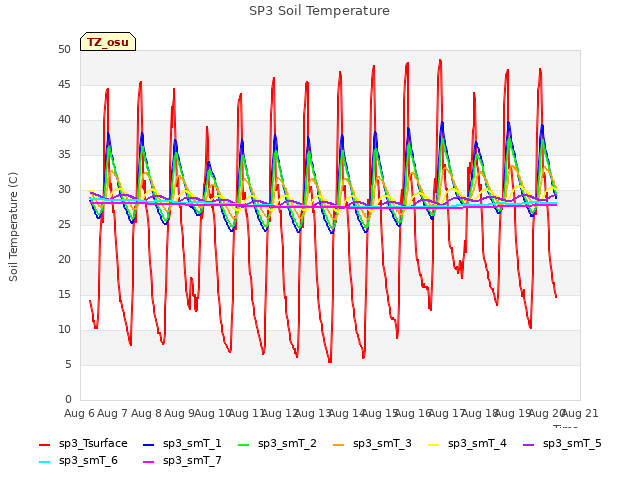This screenshot has width=640, height=480.
Task: Click the 30 y-axis tick label
Action: tap(64, 189)
